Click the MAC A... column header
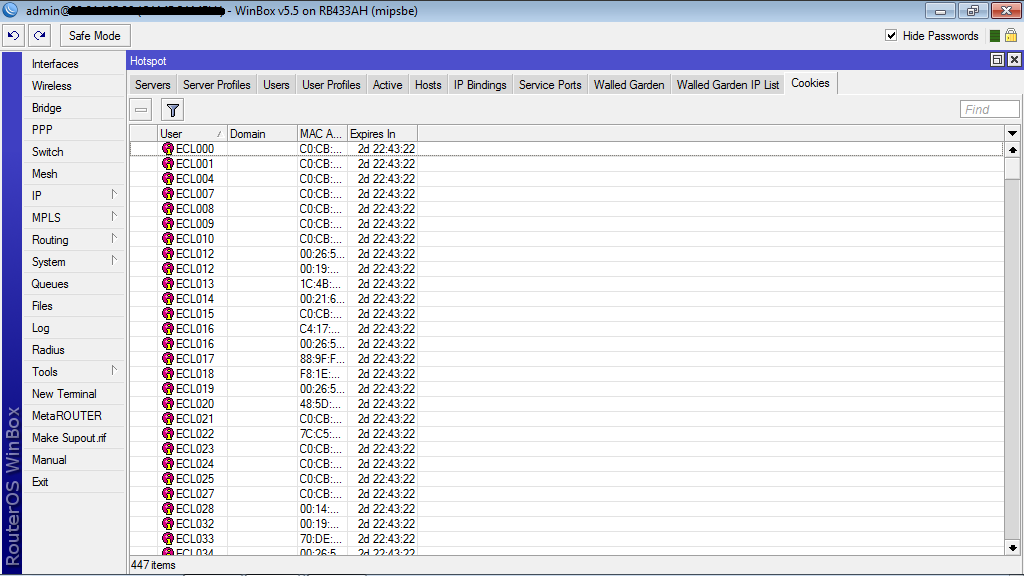 click(x=322, y=134)
